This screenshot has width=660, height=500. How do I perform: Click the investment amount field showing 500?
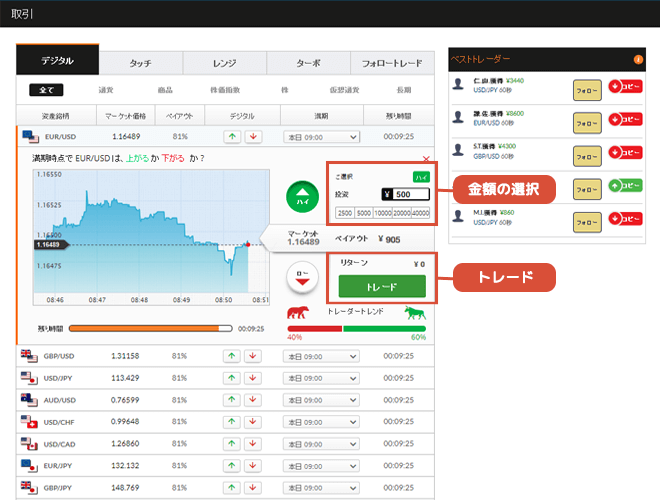coord(406,194)
